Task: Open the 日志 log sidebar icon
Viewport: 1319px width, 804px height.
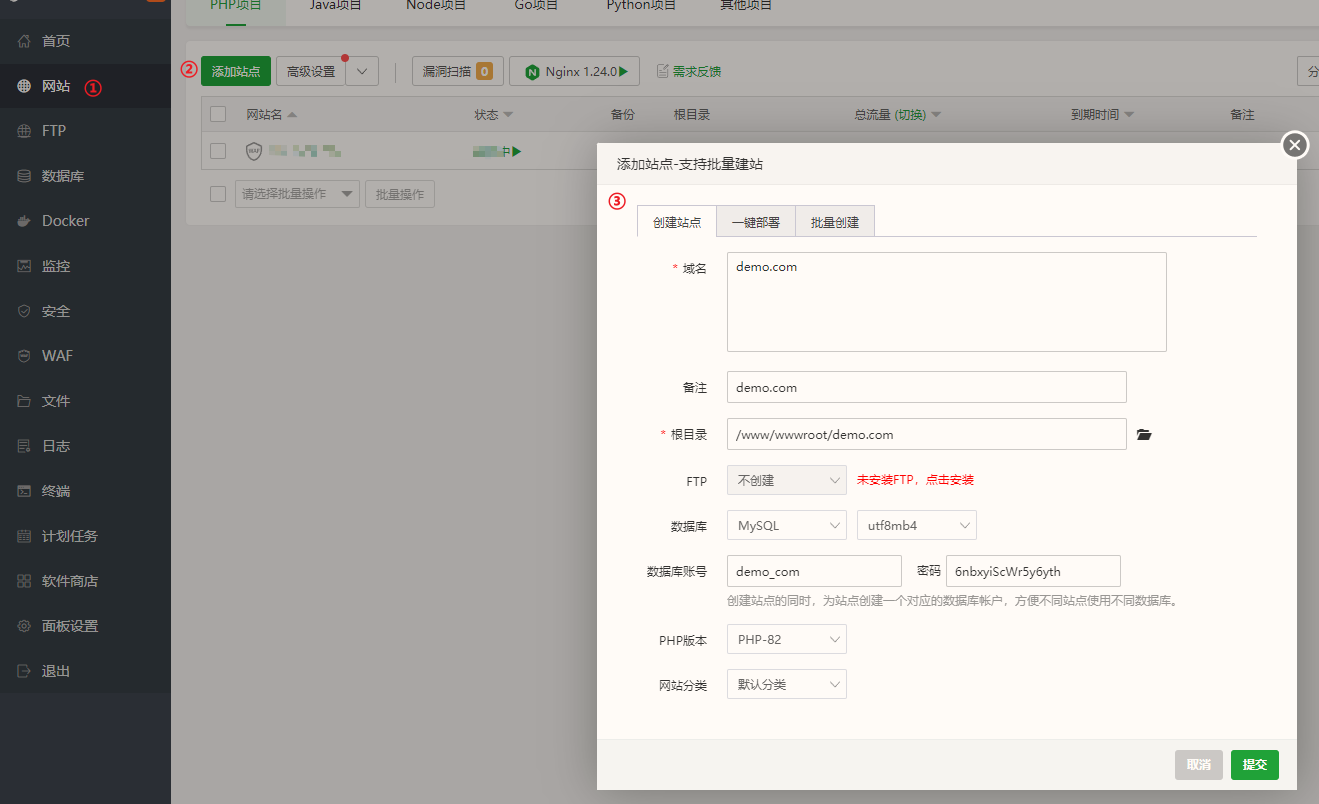Action: click(24, 446)
